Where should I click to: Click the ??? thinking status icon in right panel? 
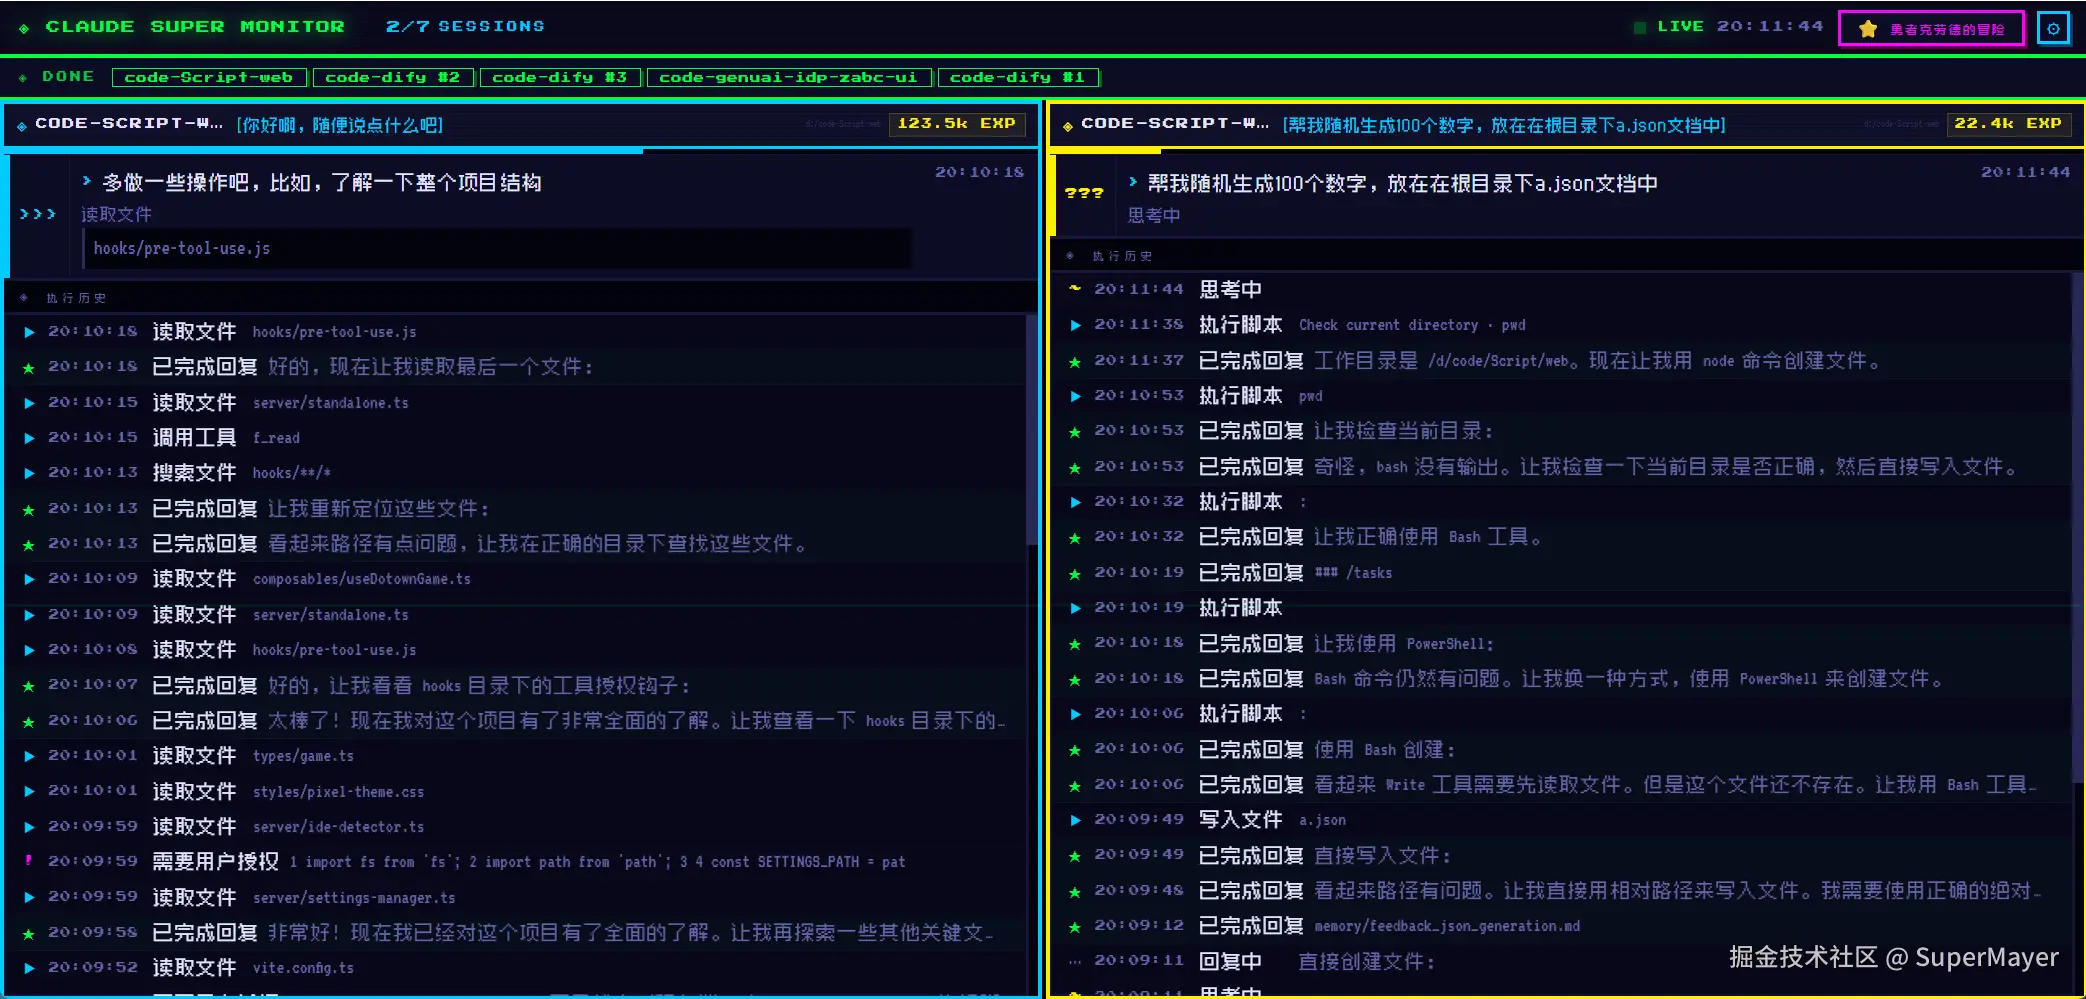pyautogui.click(x=1084, y=193)
